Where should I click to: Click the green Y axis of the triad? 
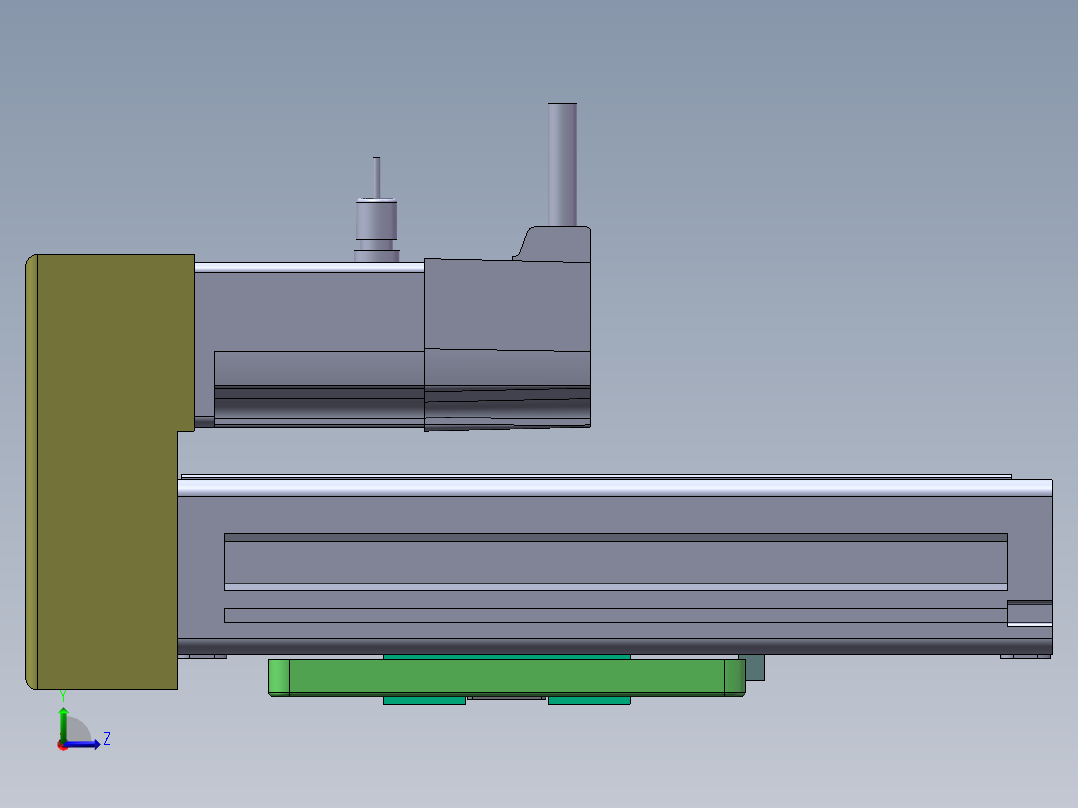(x=63, y=723)
